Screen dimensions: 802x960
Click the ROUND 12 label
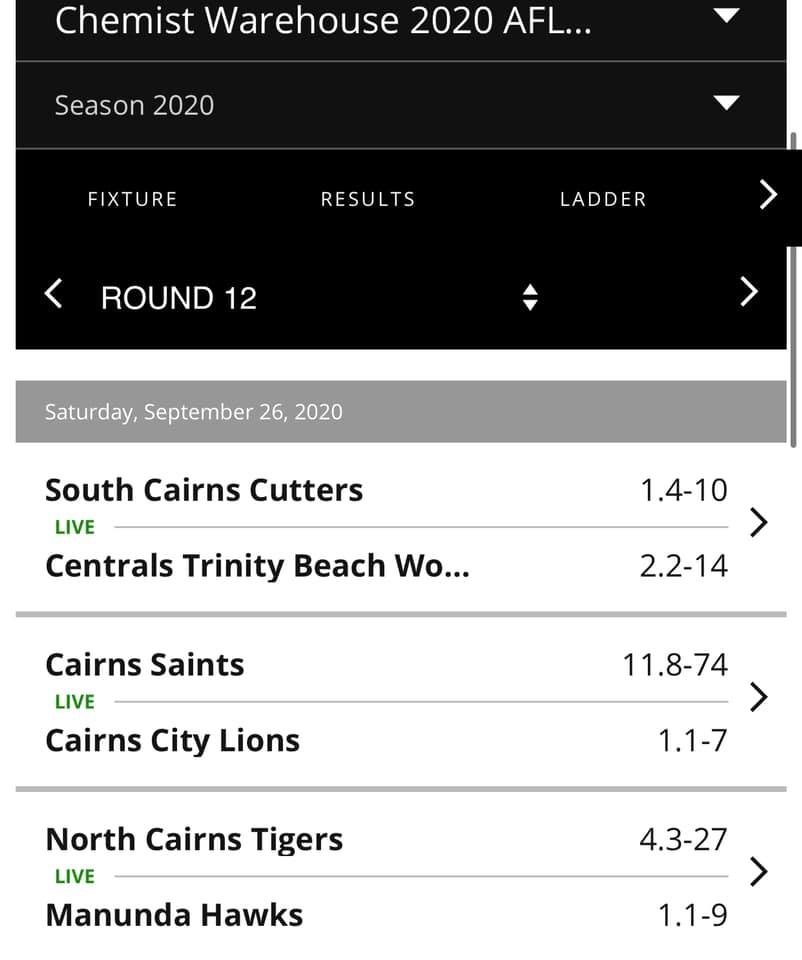pyautogui.click(x=179, y=298)
